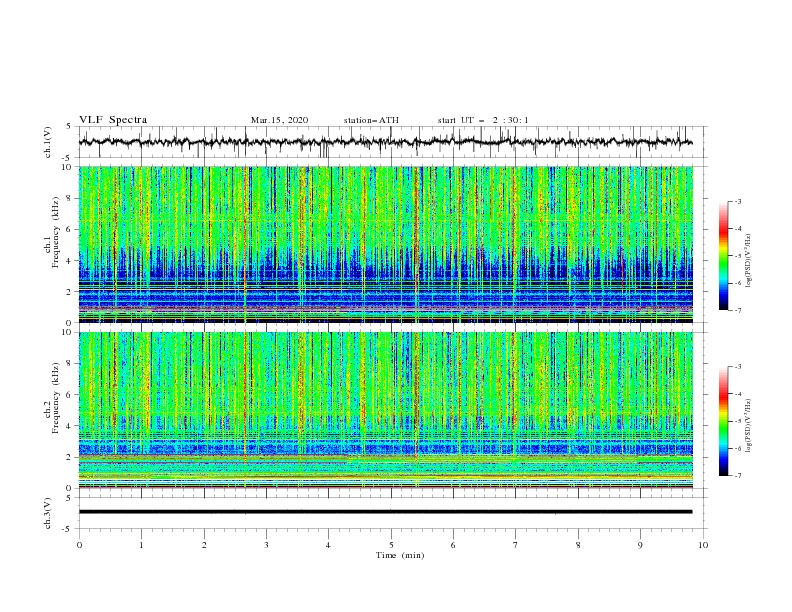
Task: Click the 'ch.1(V)' waveform axis label
Action: pos(48,142)
